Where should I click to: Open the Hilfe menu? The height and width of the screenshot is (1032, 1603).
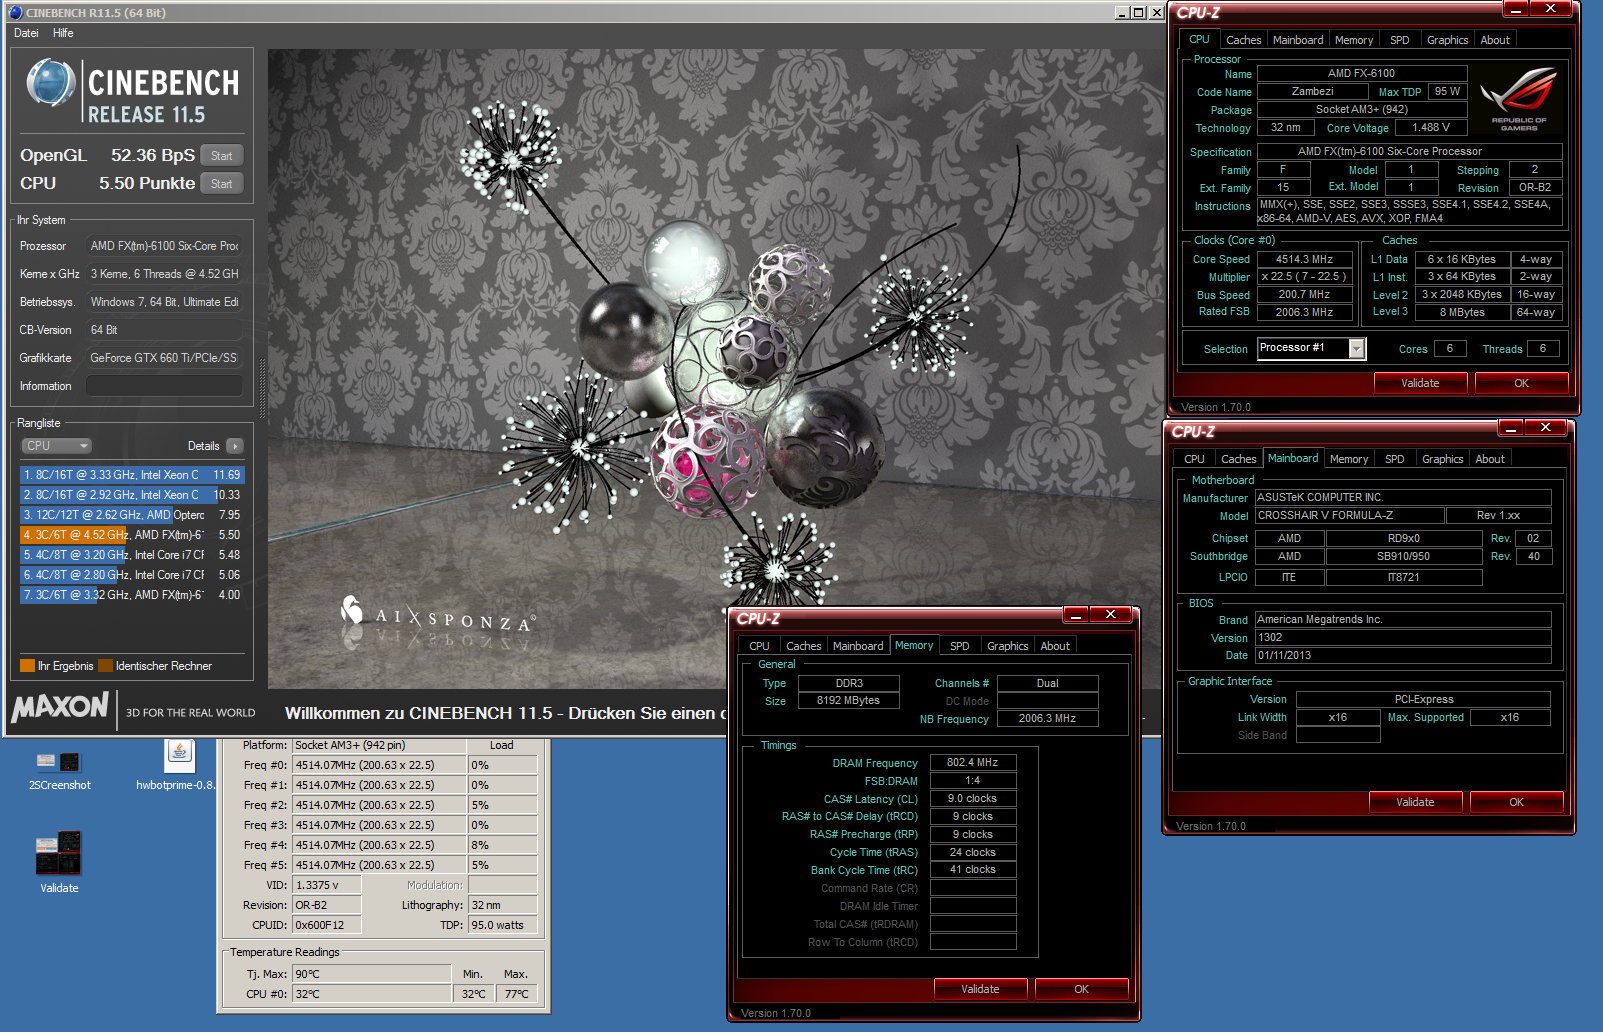pyautogui.click(x=63, y=33)
